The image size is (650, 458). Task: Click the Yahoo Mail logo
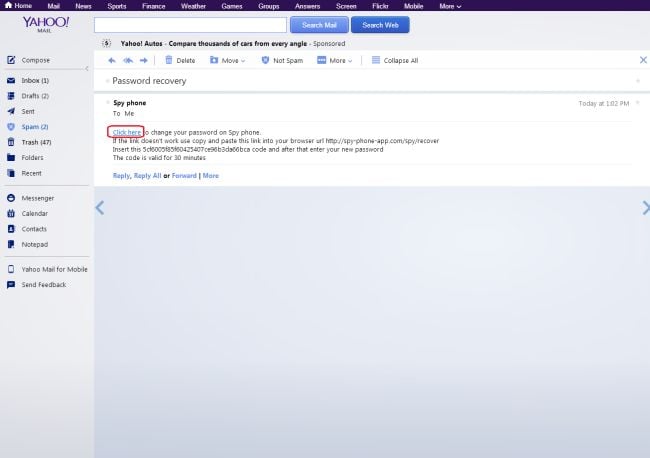(x=45, y=24)
